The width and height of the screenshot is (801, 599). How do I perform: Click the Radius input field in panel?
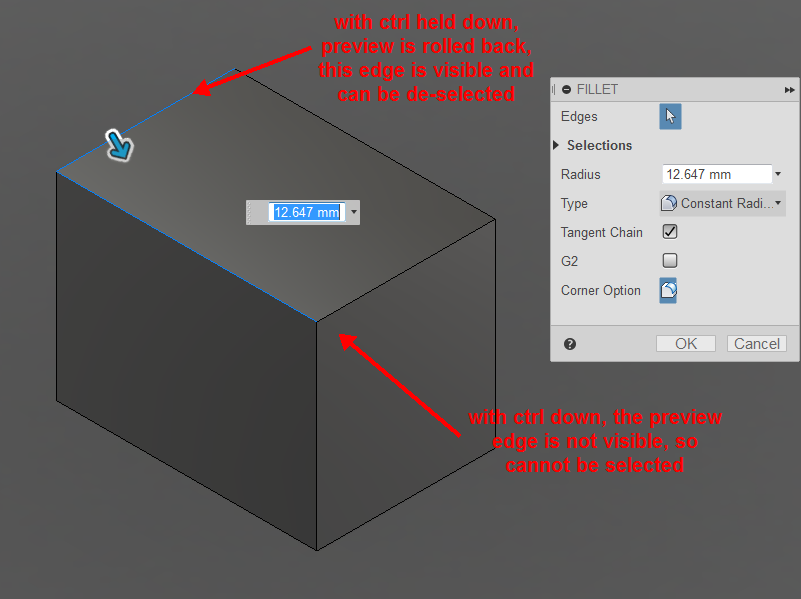coord(717,174)
